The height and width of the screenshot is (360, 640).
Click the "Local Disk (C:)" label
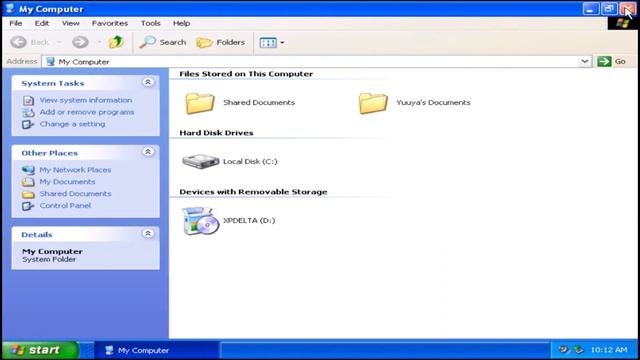click(250, 161)
